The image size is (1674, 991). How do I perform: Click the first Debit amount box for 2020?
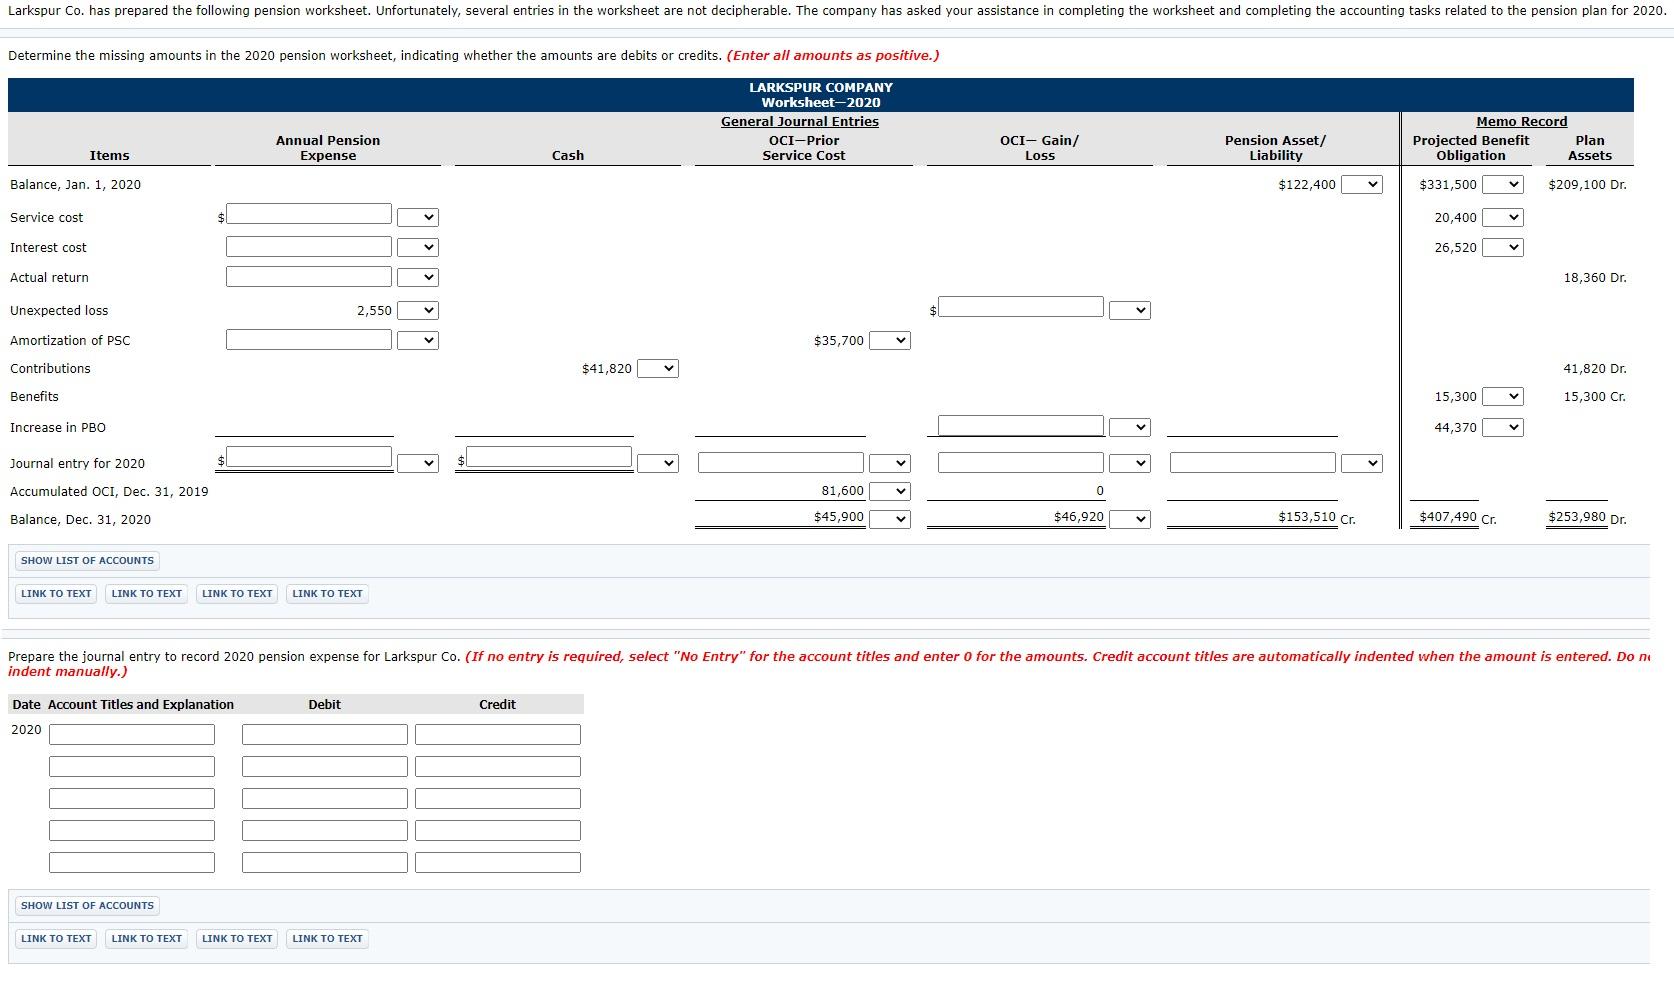point(323,733)
